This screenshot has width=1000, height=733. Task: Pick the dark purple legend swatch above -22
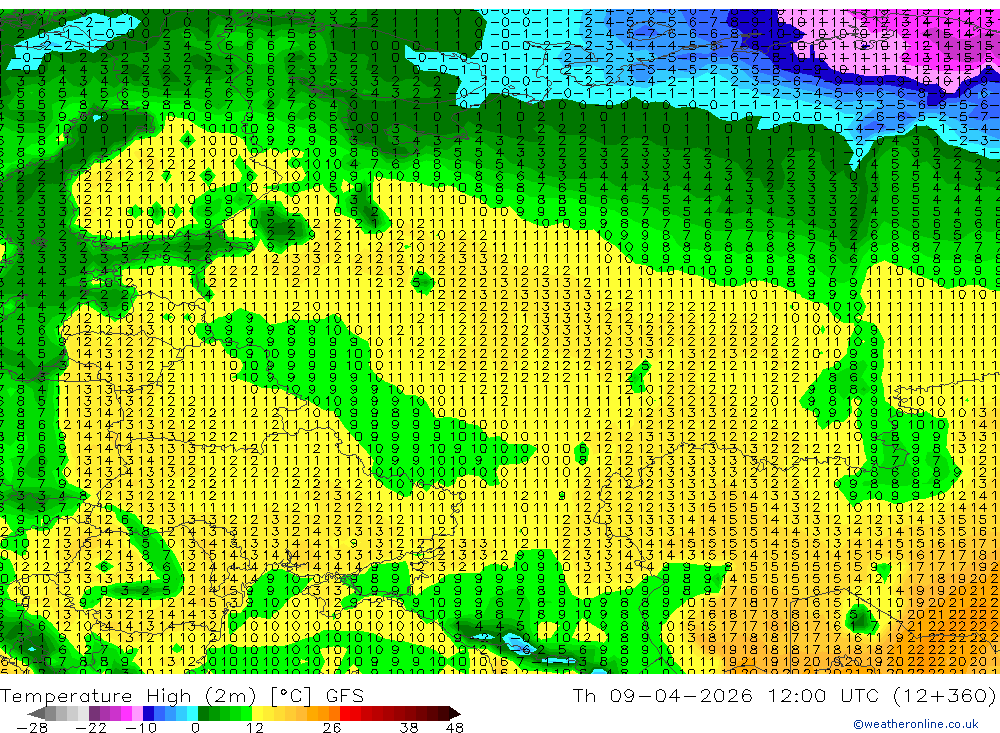[94, 714]
